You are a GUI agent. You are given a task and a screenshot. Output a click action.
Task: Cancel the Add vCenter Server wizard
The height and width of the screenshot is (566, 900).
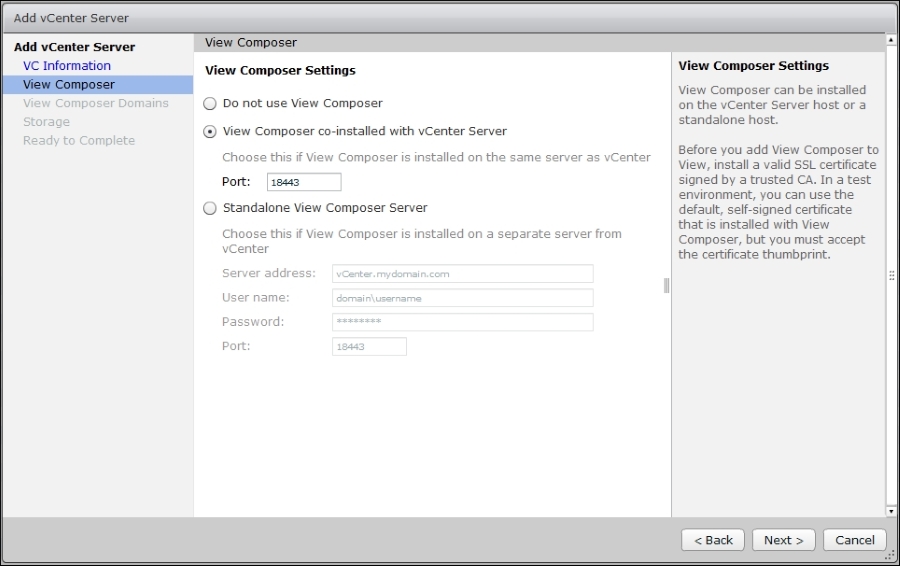(x=855, y=540)
